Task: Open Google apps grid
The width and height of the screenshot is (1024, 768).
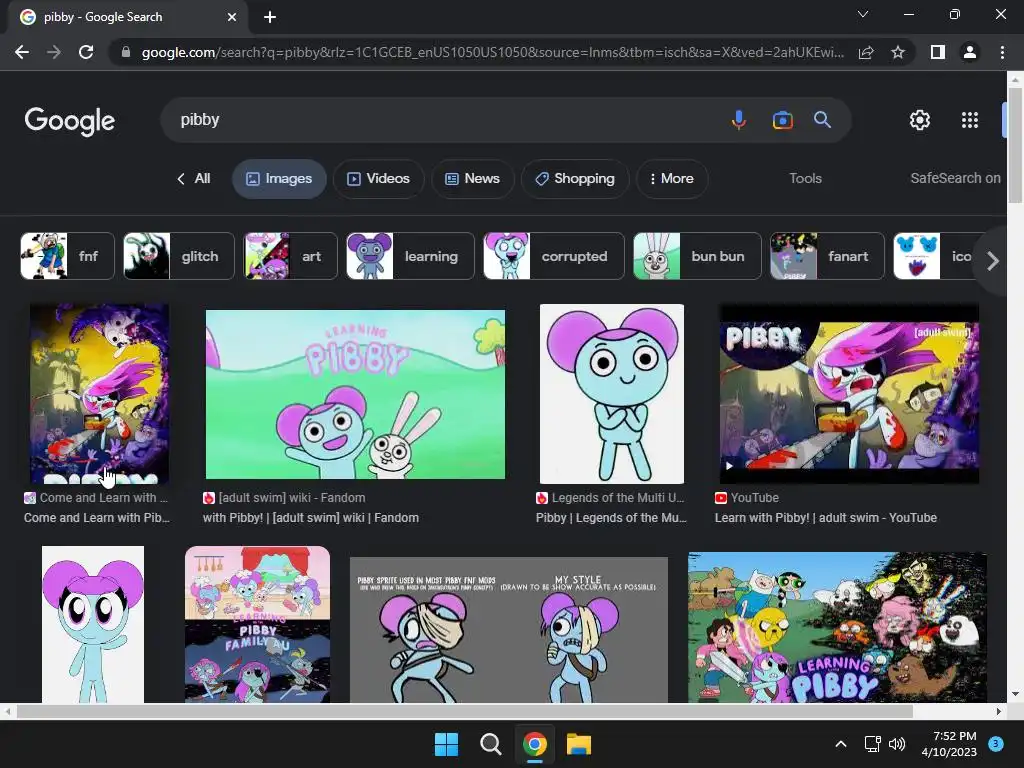Action: tap(970, 120)
